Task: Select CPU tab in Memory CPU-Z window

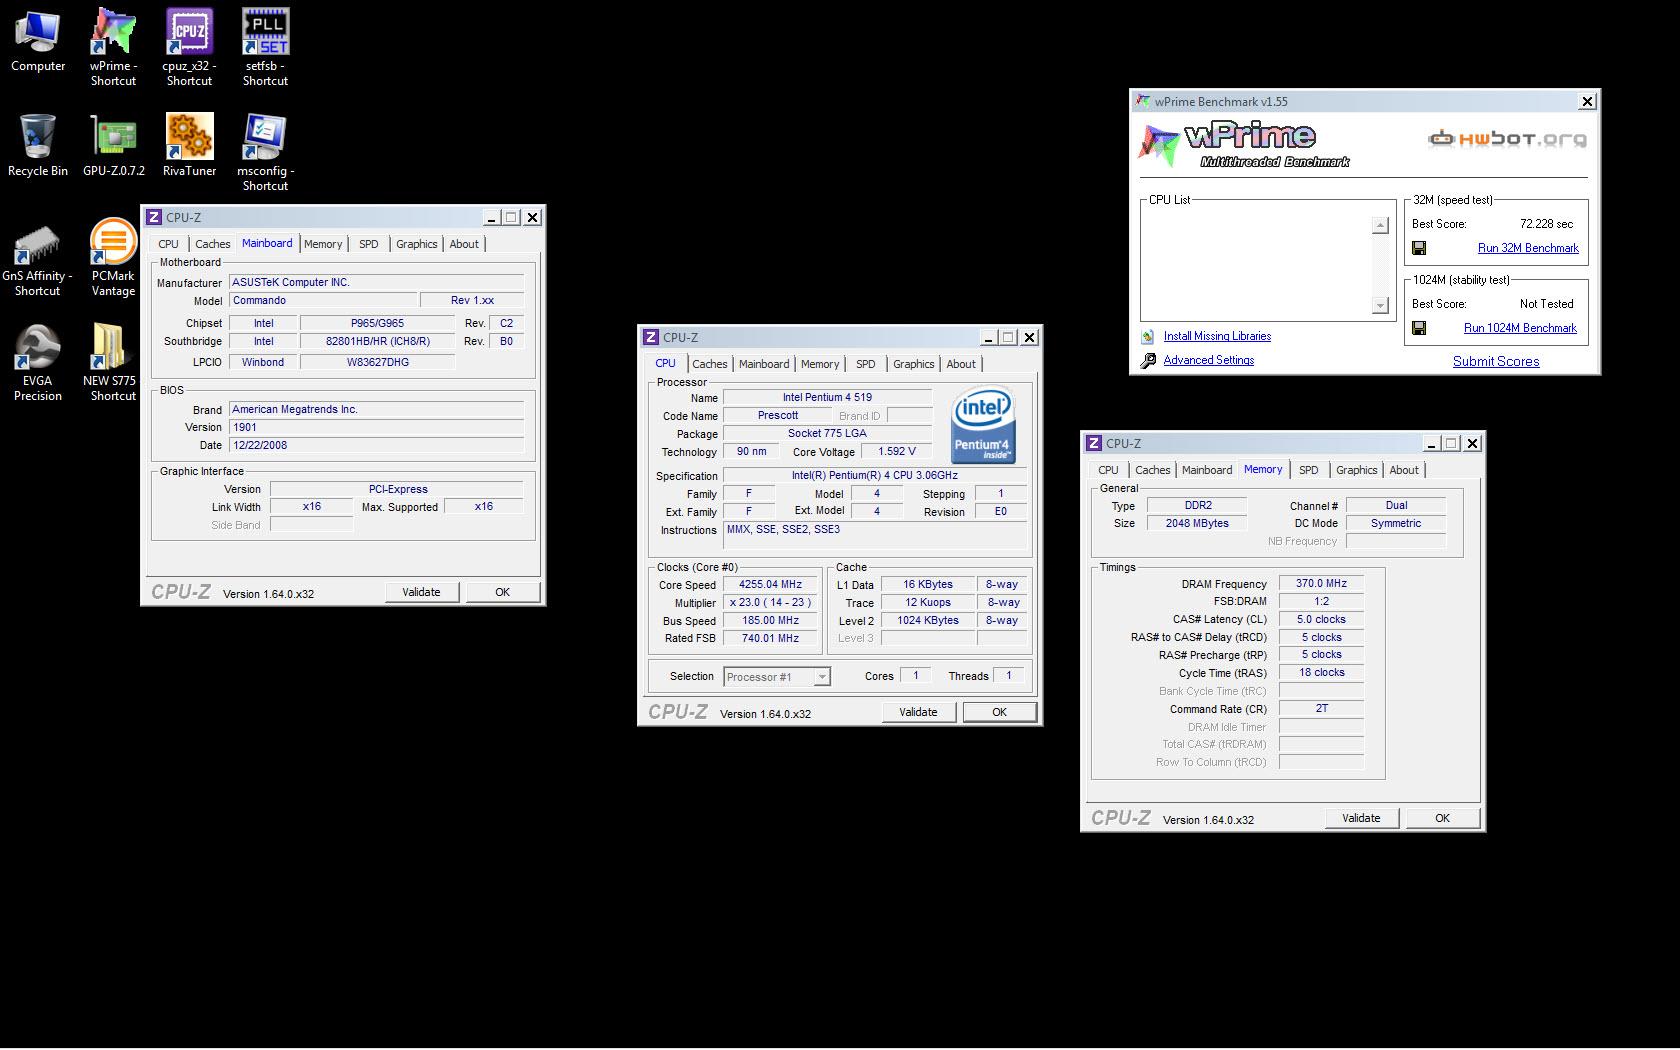Action: click(1108, 470)
